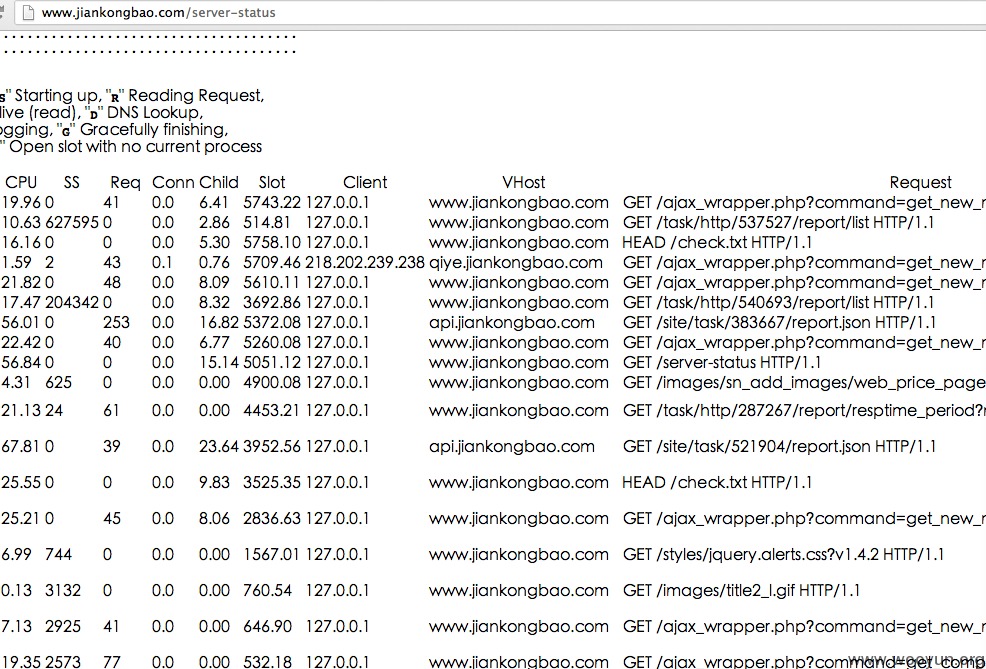The height and width of the screenshot is (669, 986).
Task: Click the CPU value 67.81
Action: (x=21, y=446)
